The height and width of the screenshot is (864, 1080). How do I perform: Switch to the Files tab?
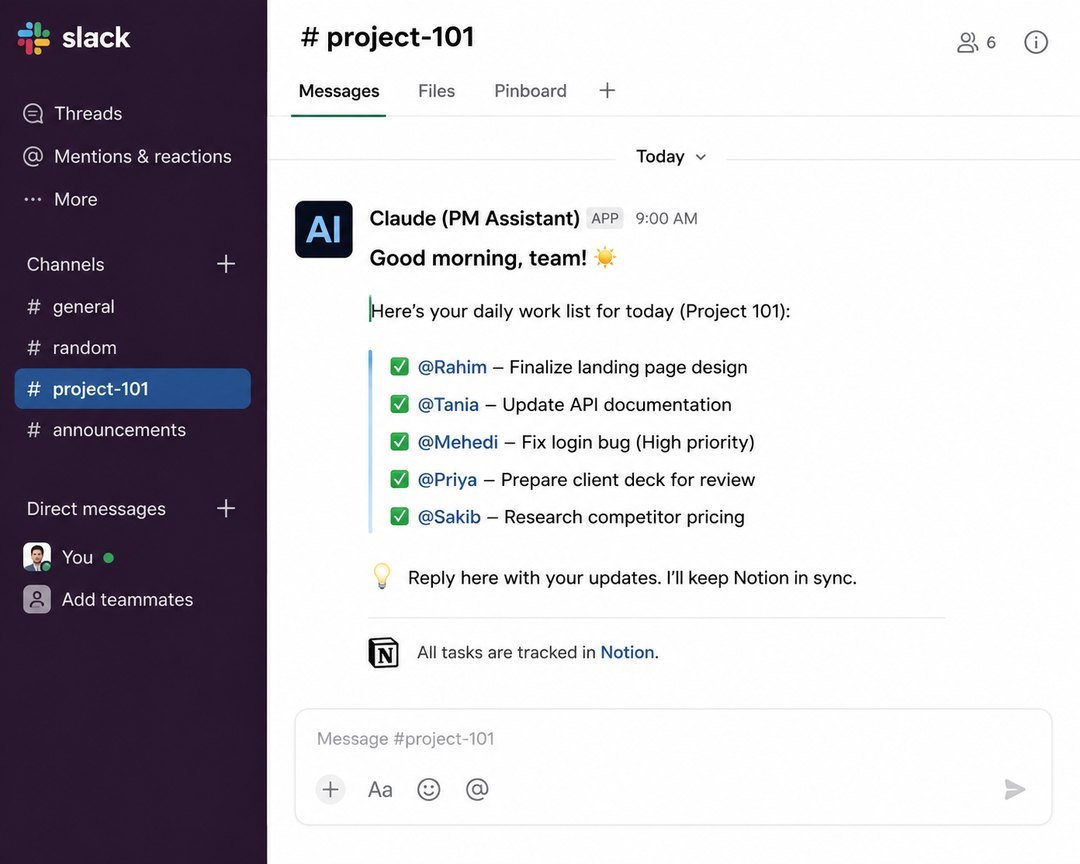437,91
